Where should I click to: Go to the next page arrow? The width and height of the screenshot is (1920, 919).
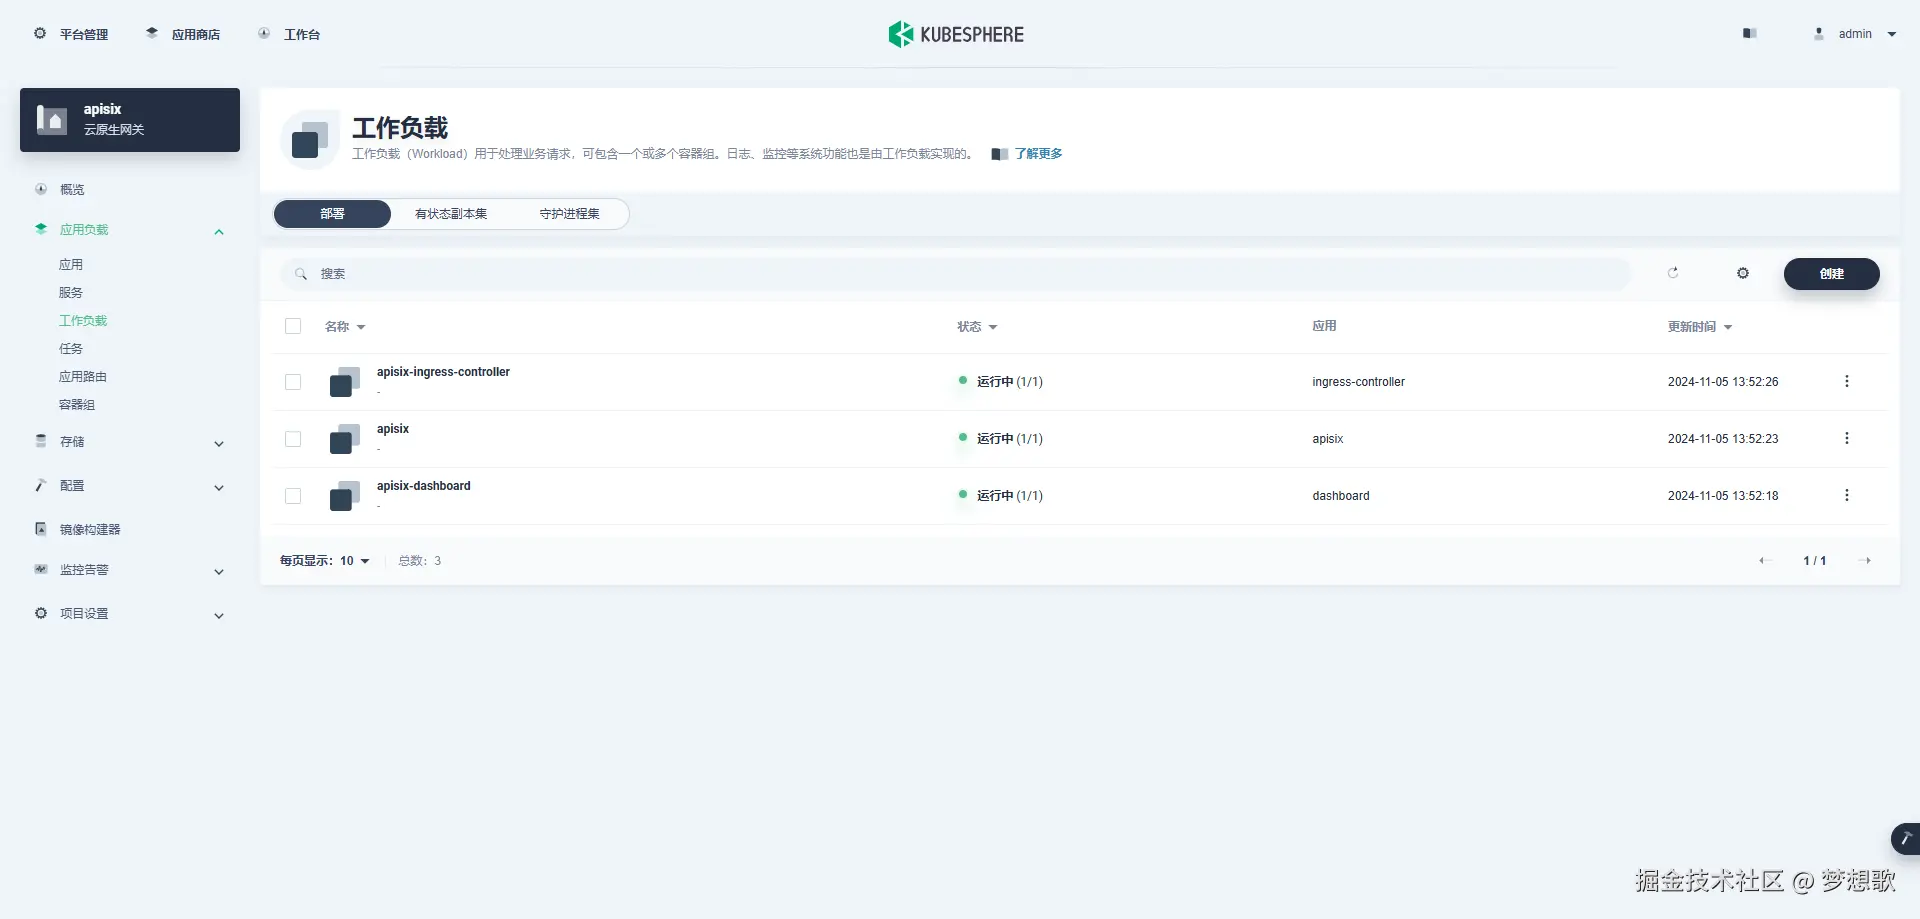coord(1865,561)
